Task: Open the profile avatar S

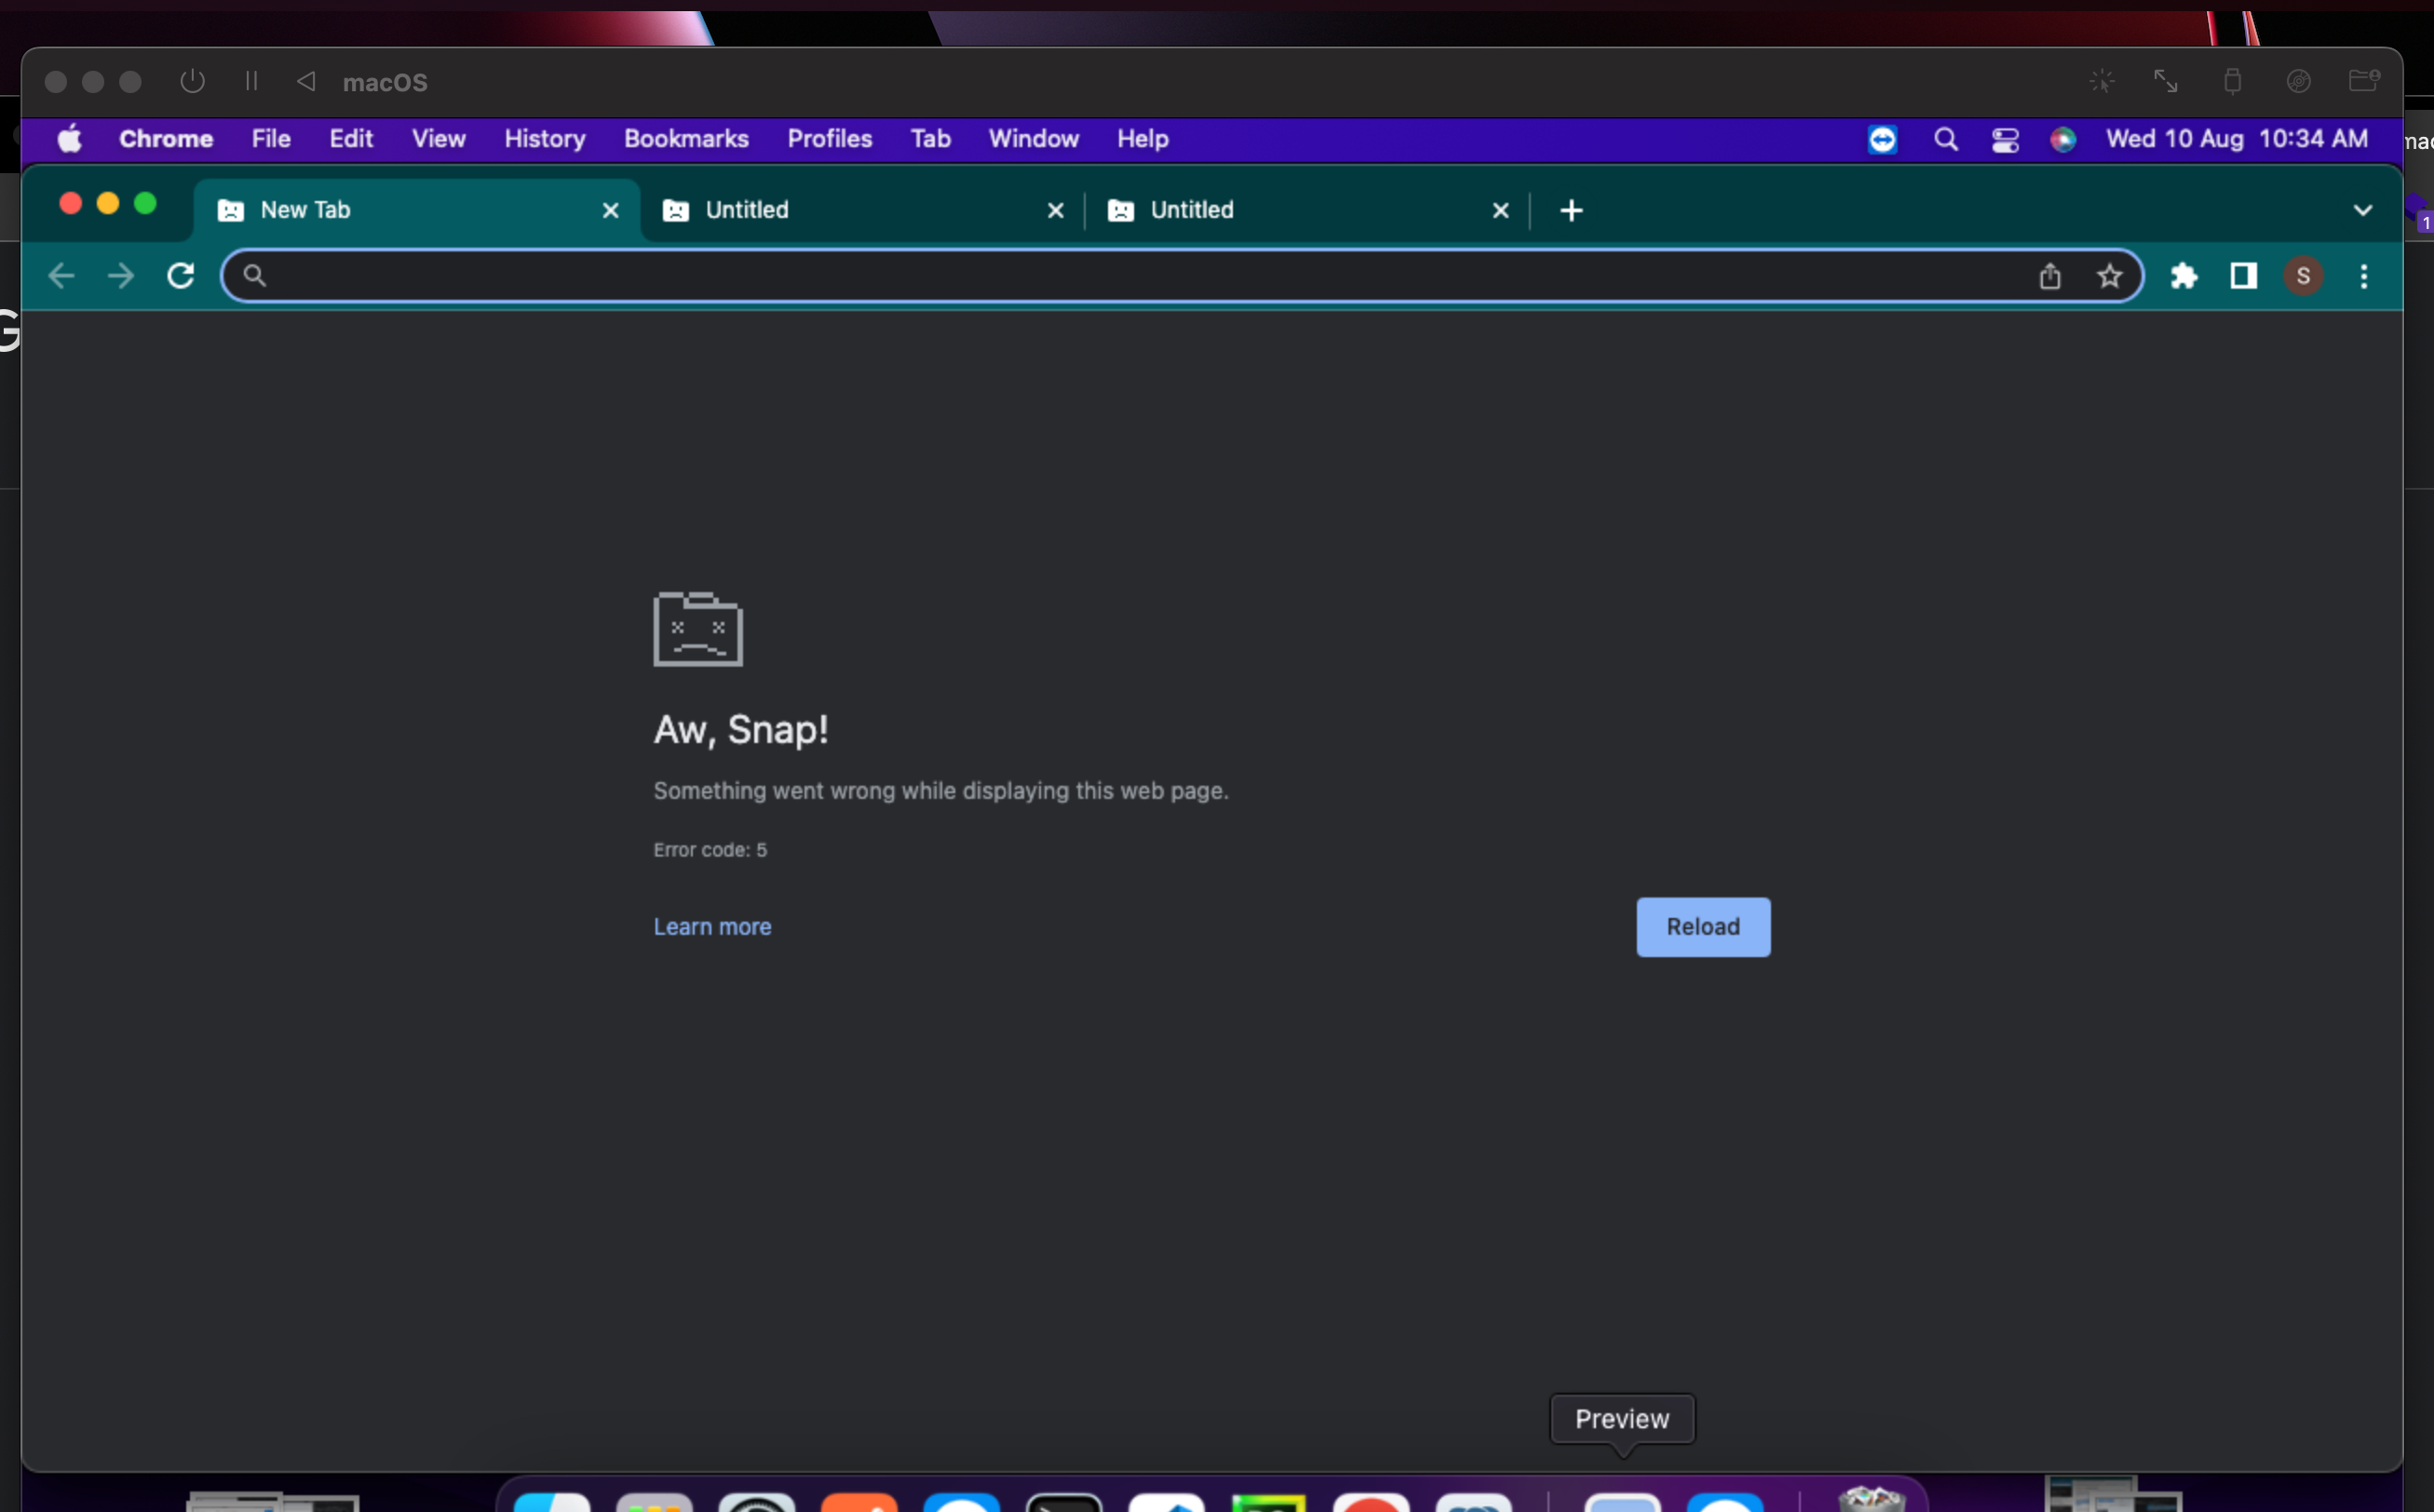Action: pyautogui.click(x=2303, y=276)
